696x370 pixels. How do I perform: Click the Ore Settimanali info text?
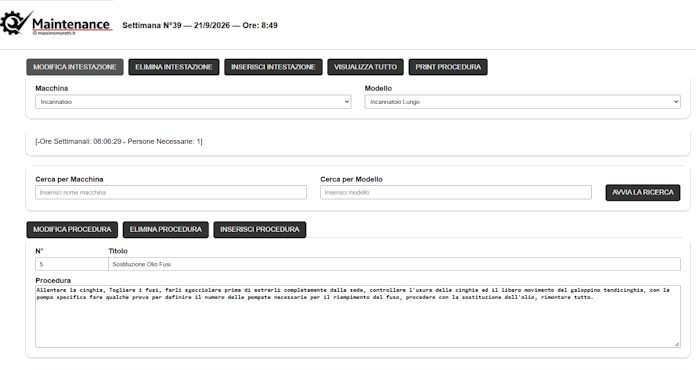coord(119,142)
